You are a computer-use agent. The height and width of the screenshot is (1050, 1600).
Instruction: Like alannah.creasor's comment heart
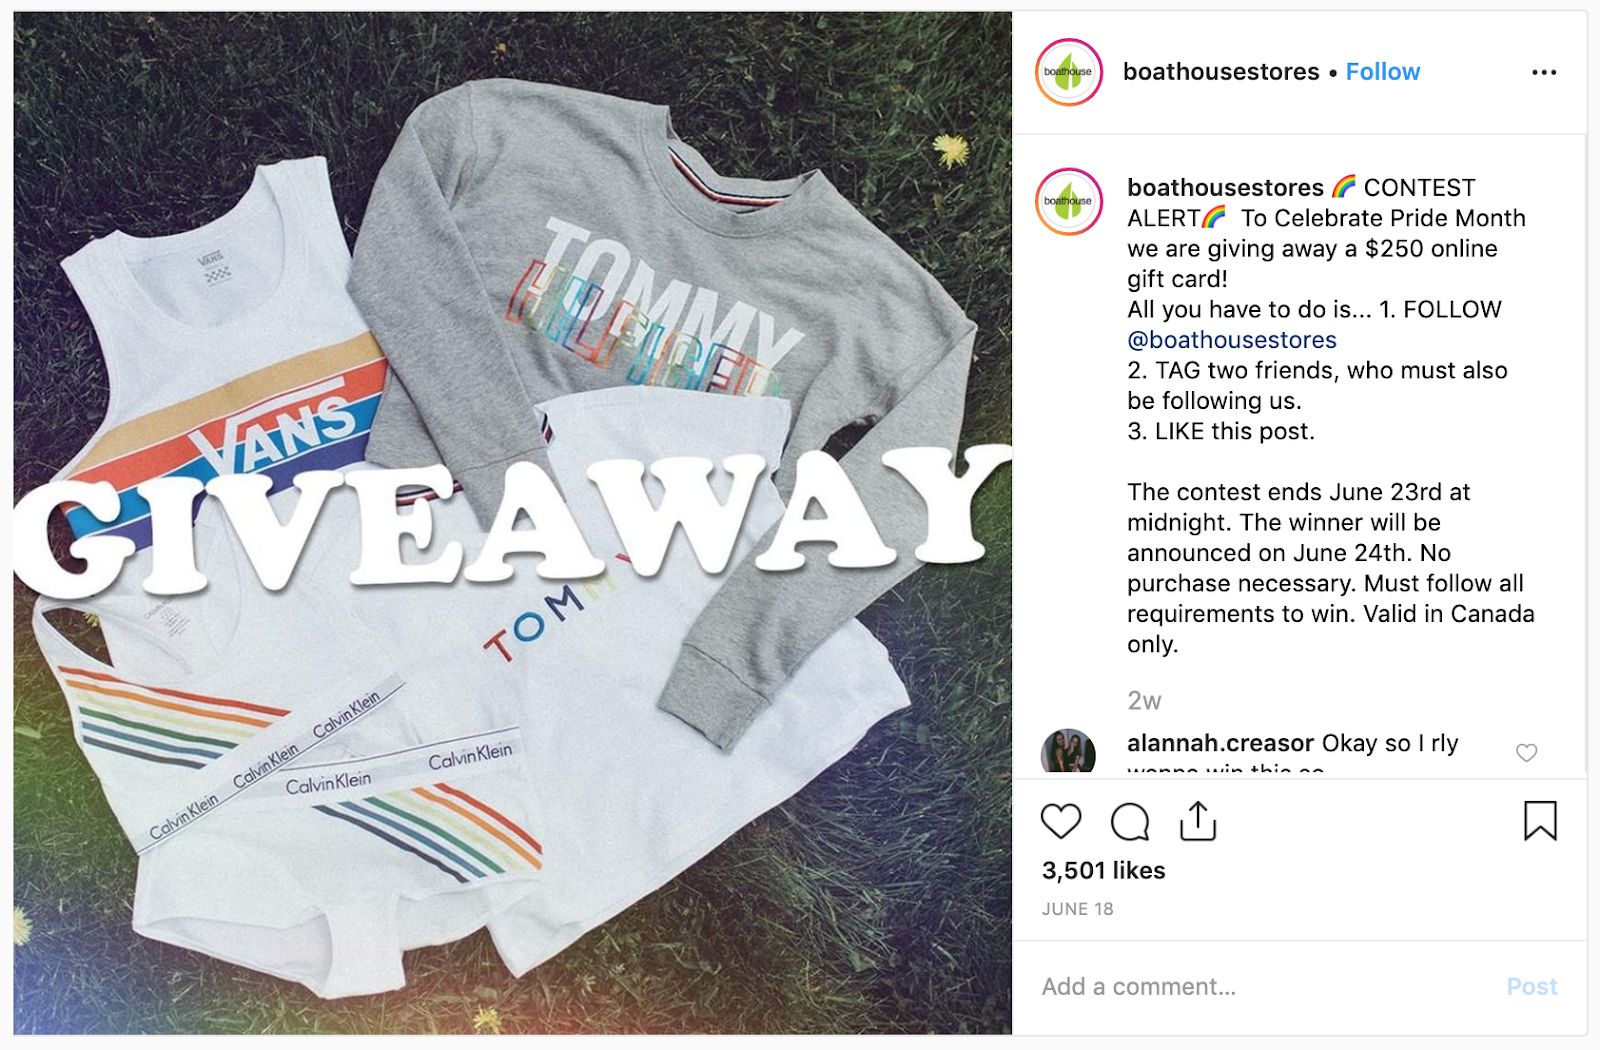pos(1526,753)
